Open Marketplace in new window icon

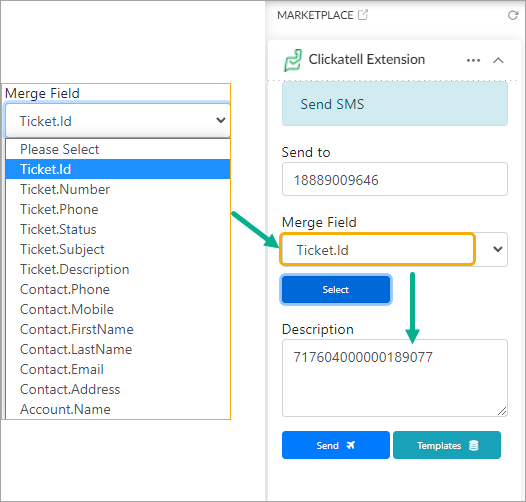point(363,15)
